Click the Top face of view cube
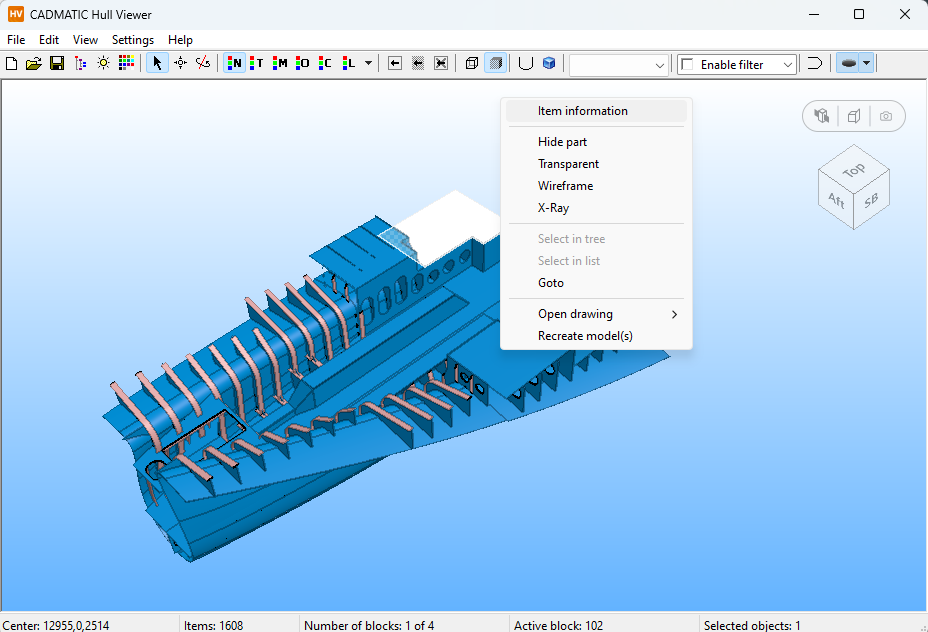Viewport: 928px width, 632px height. tap(853, 170)
